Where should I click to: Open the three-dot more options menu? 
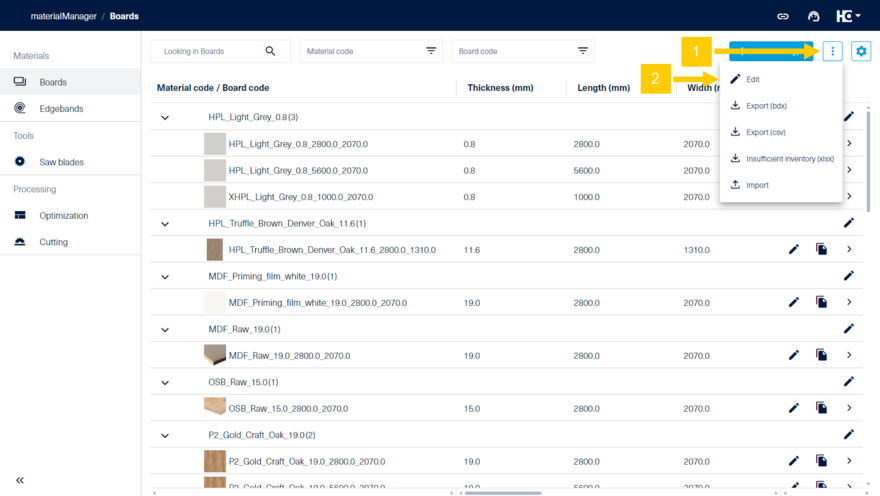tap(832, 51)
